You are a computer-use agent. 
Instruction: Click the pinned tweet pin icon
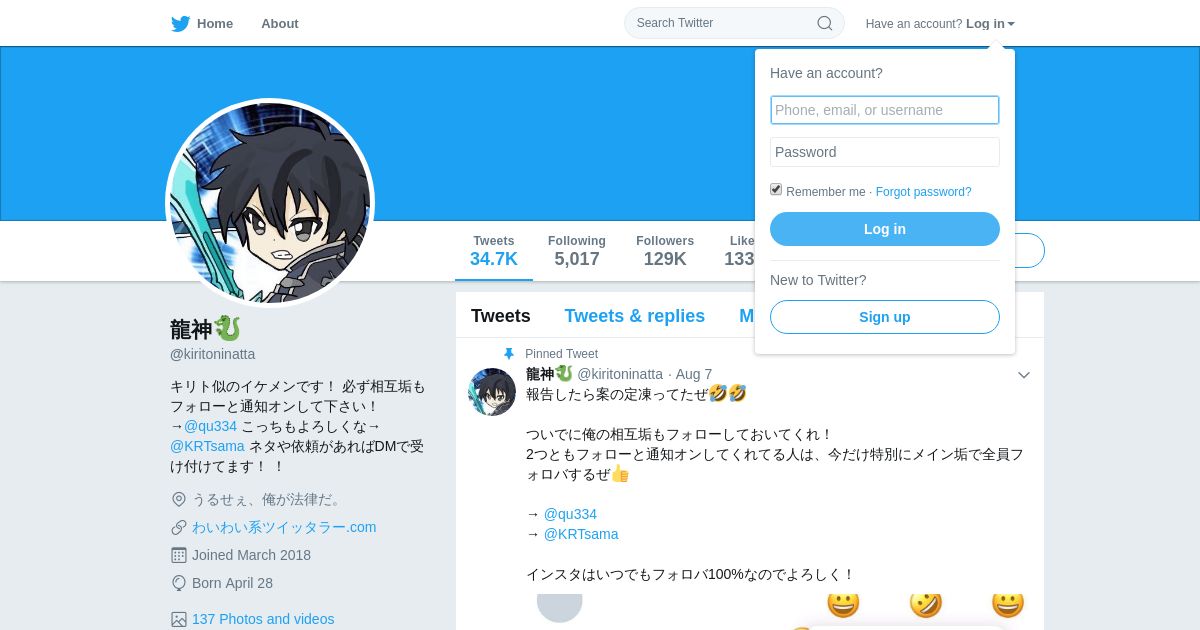(509, 354)
